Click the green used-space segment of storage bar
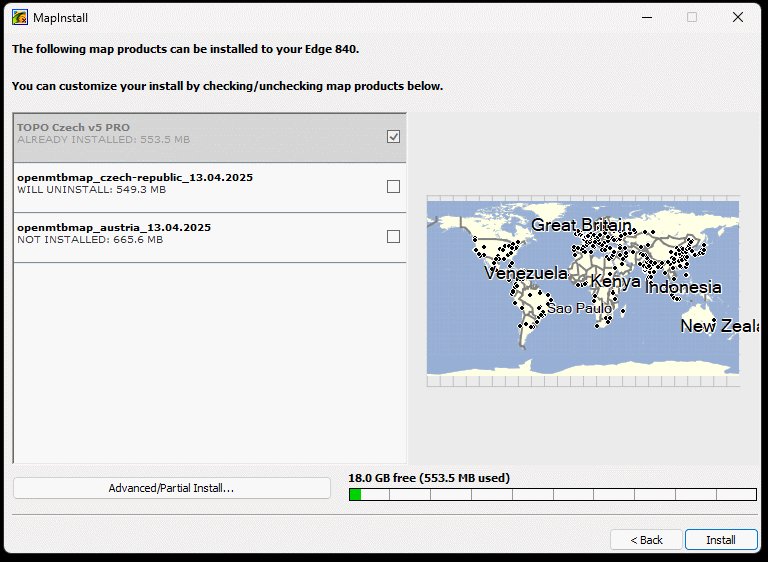 pyautogui.click(x=355, y=494)
